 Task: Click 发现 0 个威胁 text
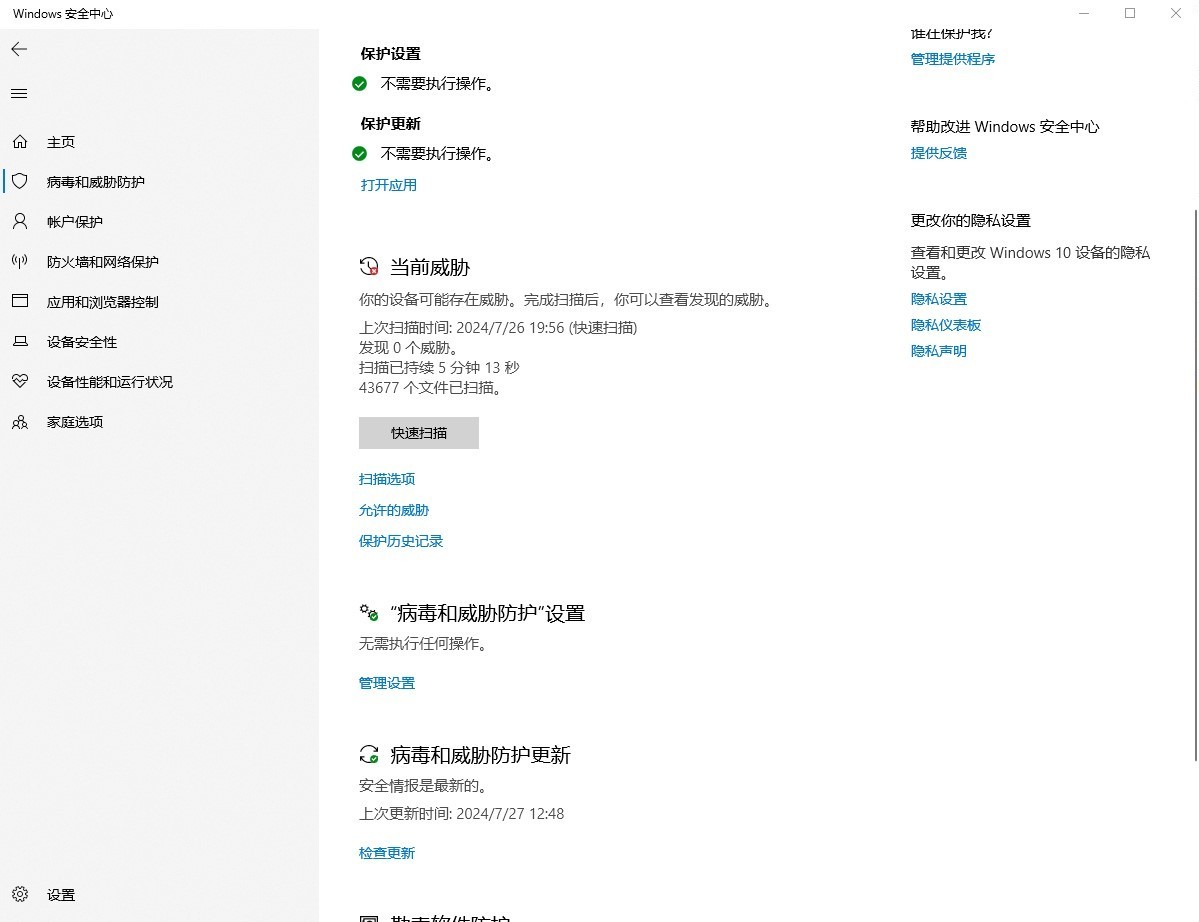(x=408, y=348)
